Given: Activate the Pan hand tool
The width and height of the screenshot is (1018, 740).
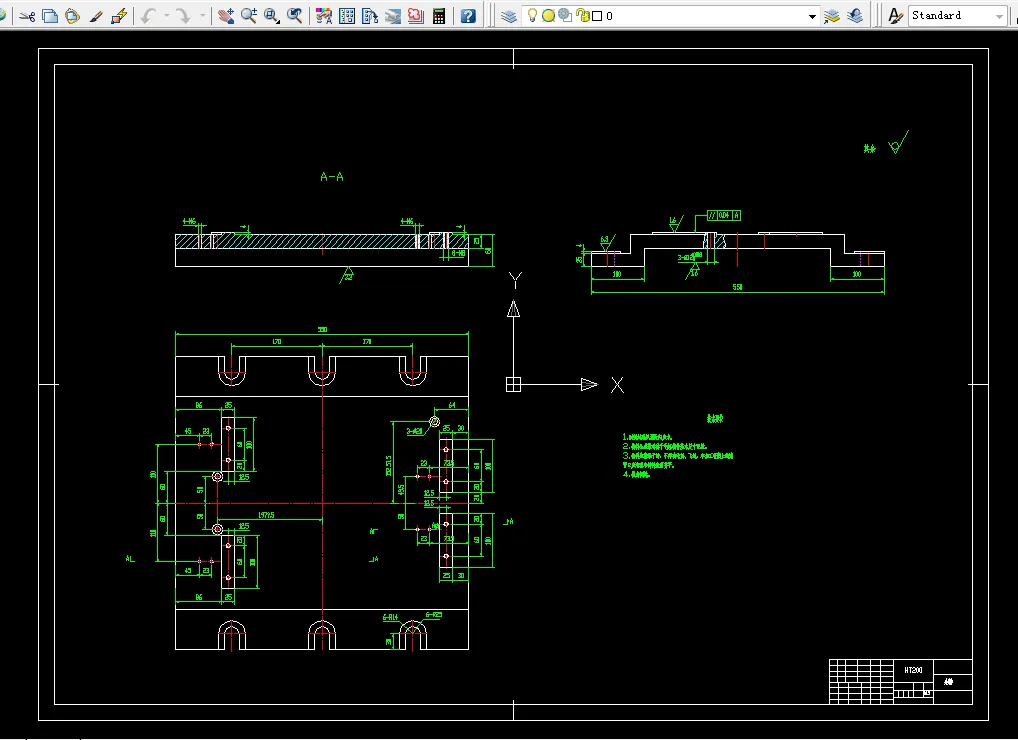Looking at the screenshot, I should [226, 16].
